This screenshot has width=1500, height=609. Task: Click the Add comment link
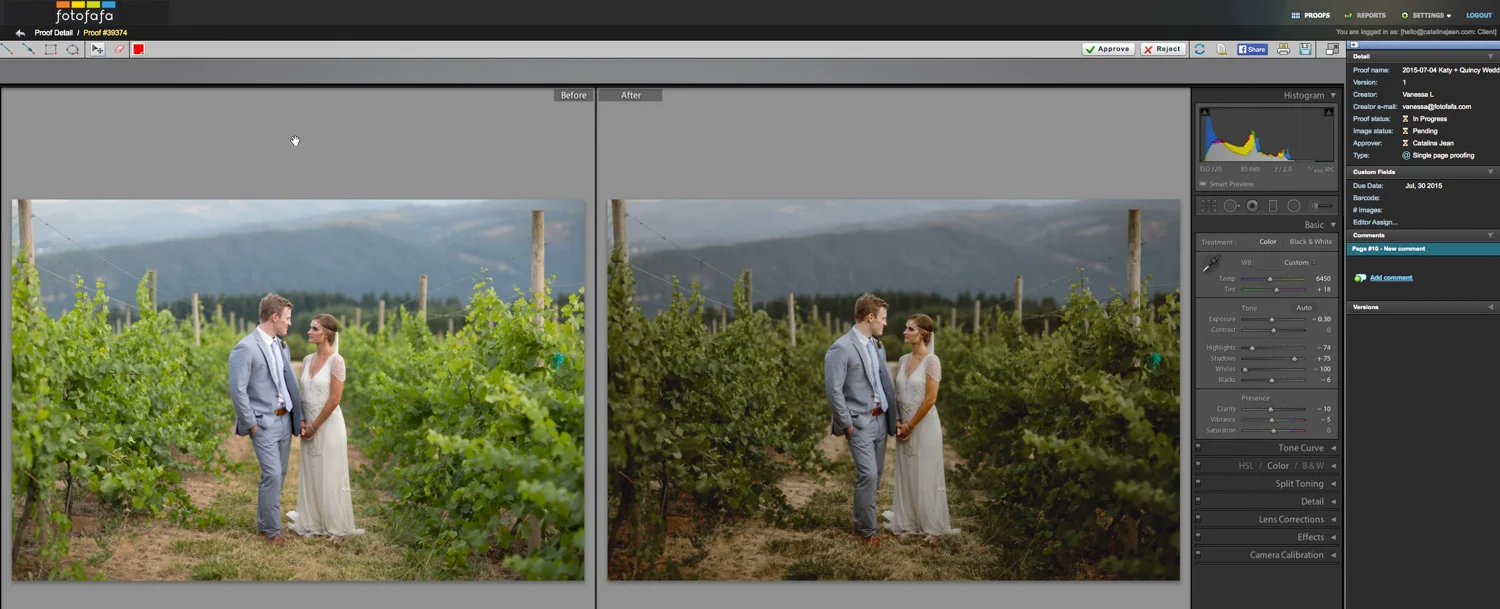(1391, 278)
